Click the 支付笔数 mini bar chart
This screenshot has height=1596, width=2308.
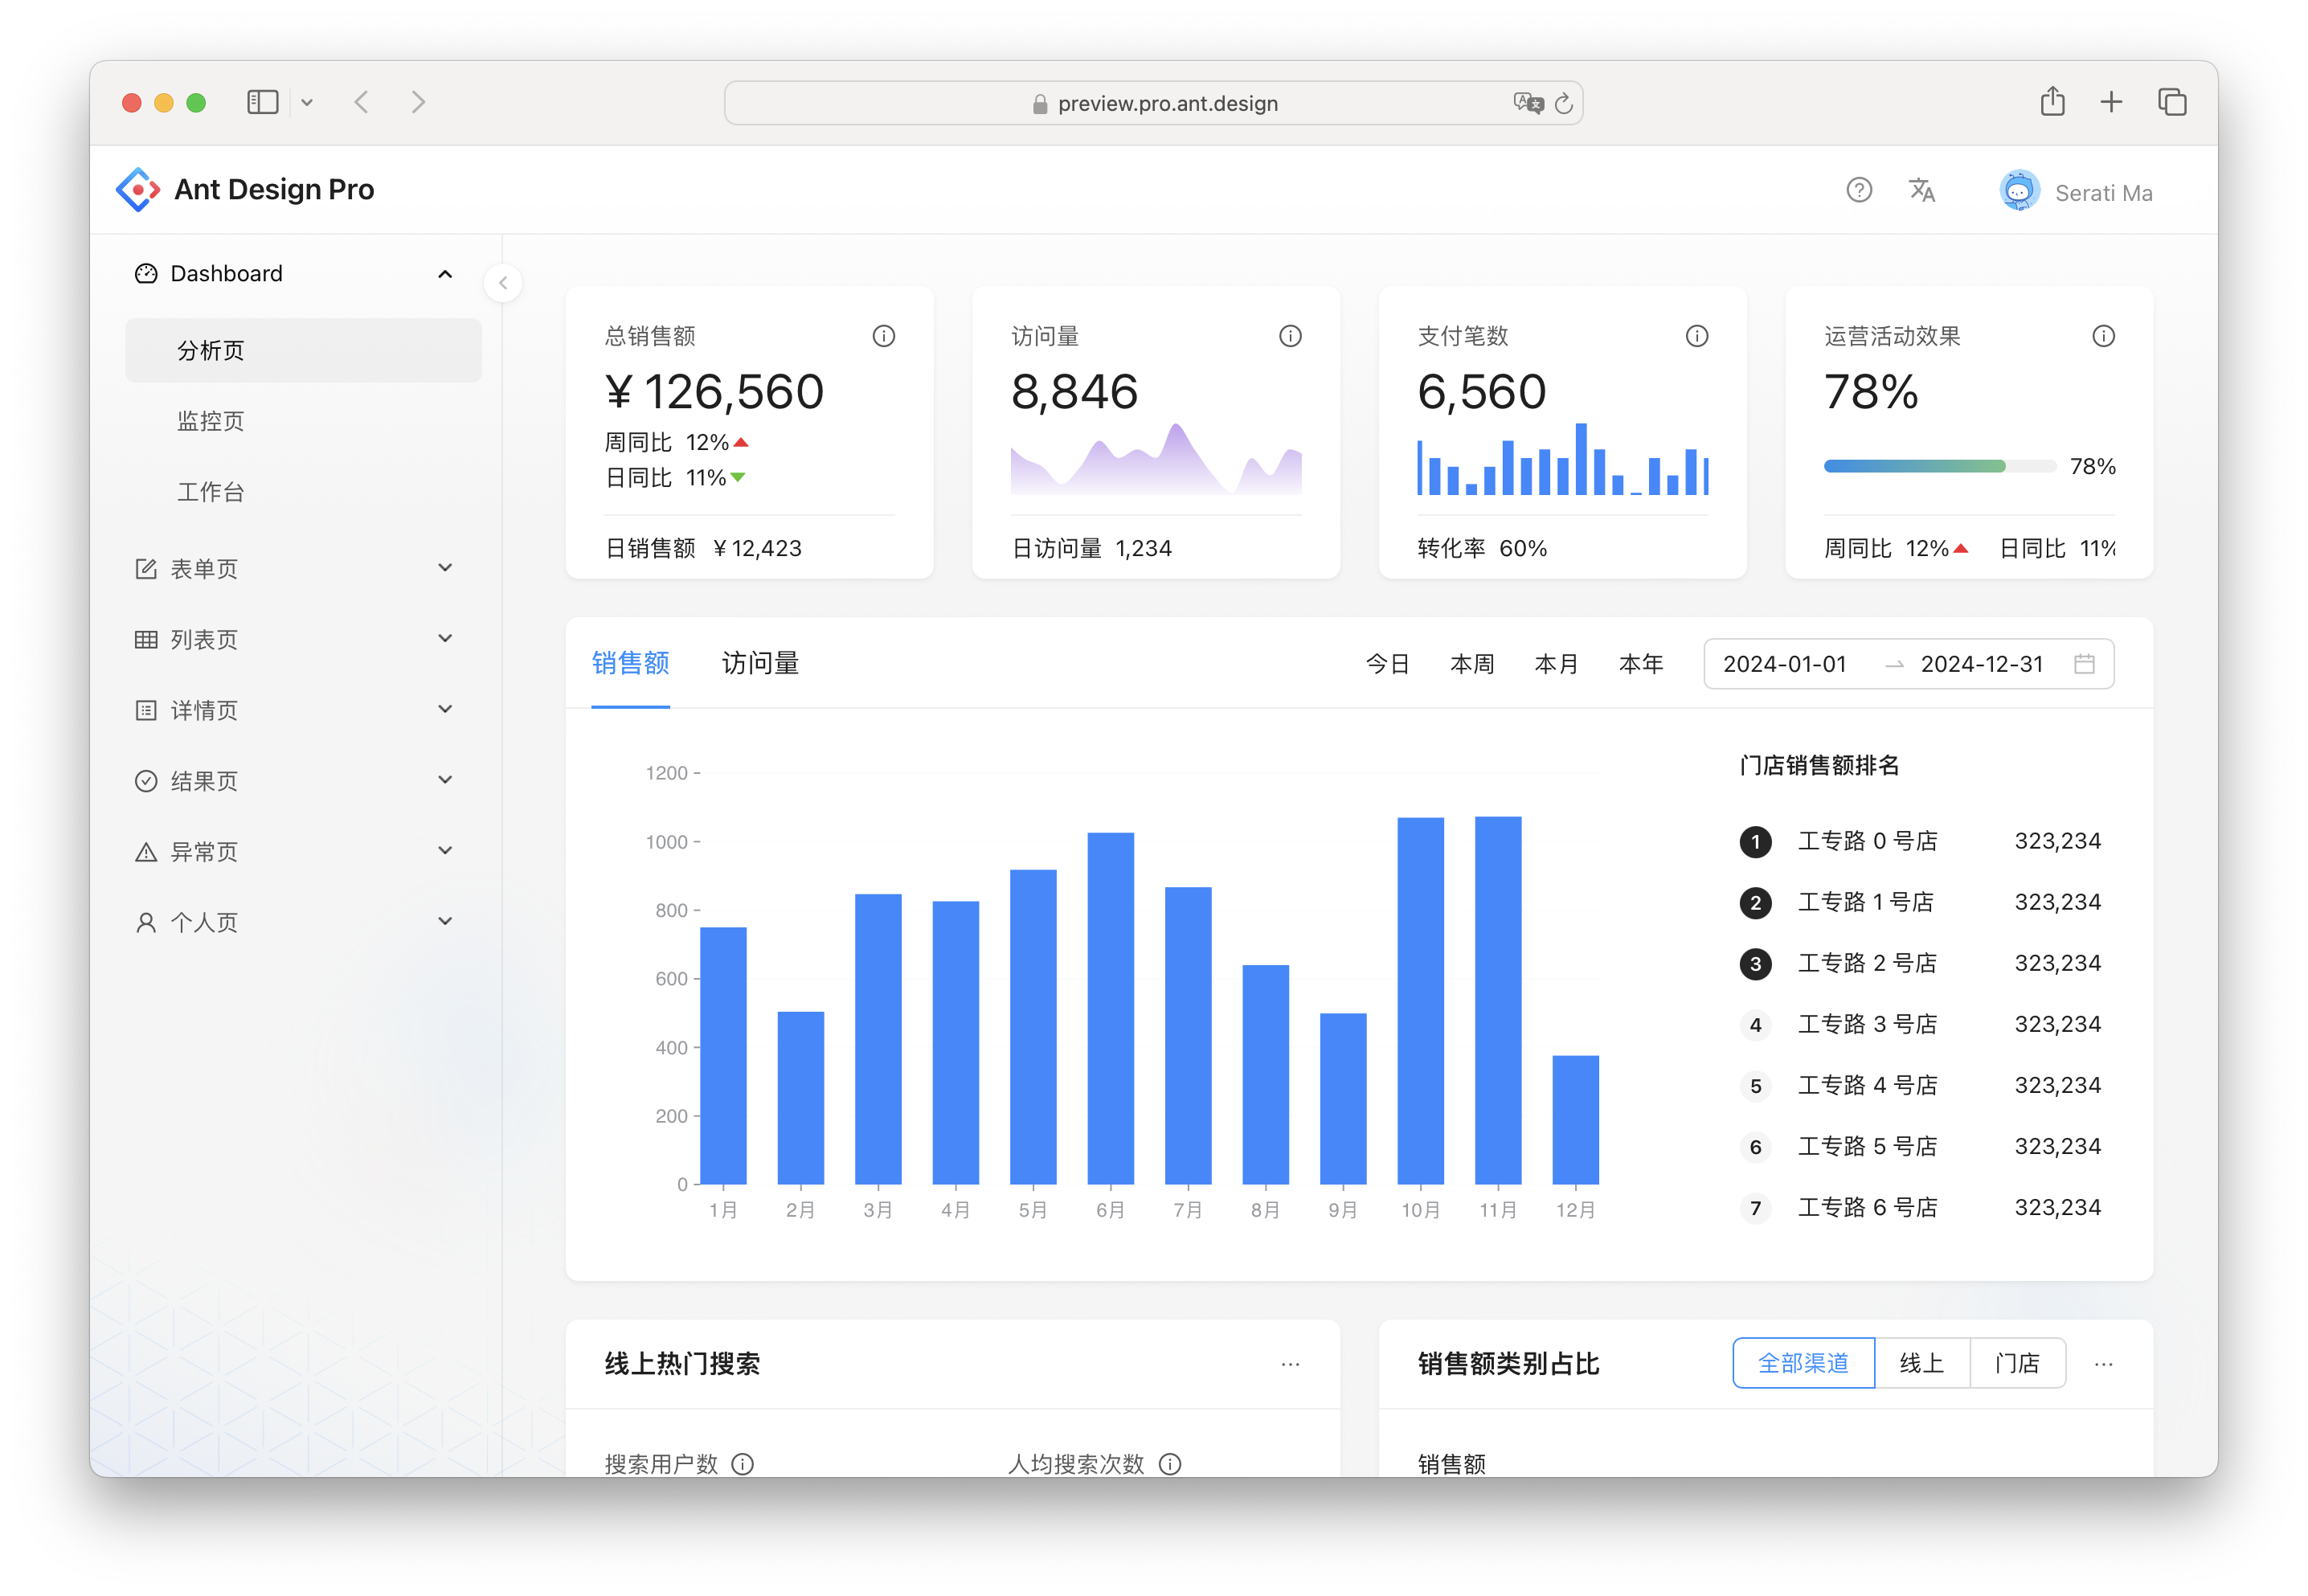tap(1562, 459)
